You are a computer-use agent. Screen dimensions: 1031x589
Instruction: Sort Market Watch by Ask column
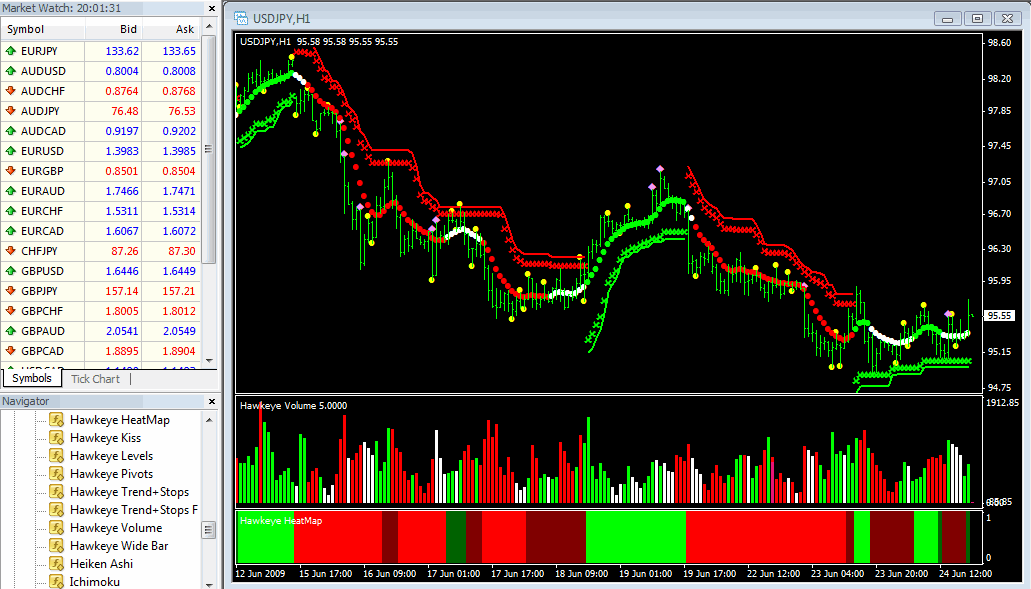(171, 29)
